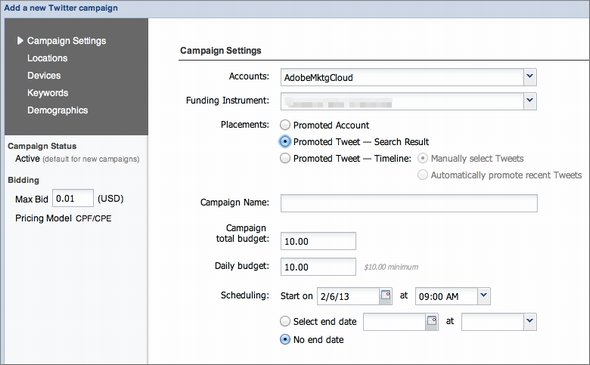Image resolution: width=590 pixels, height=365 pixels.
Task: Go to the Locations section
Action: tap(47, 58)
